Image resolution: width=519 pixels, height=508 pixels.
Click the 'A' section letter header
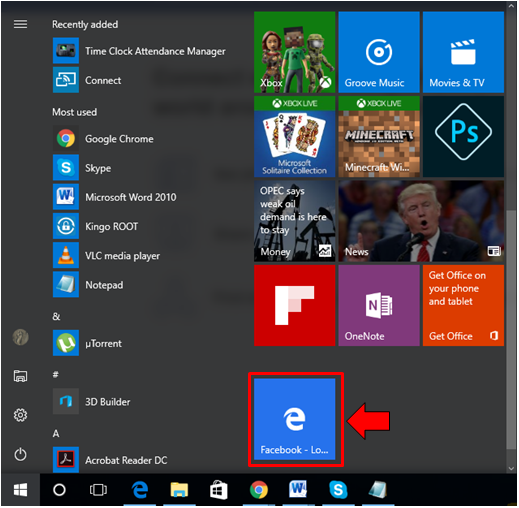(x=56, y=433)
